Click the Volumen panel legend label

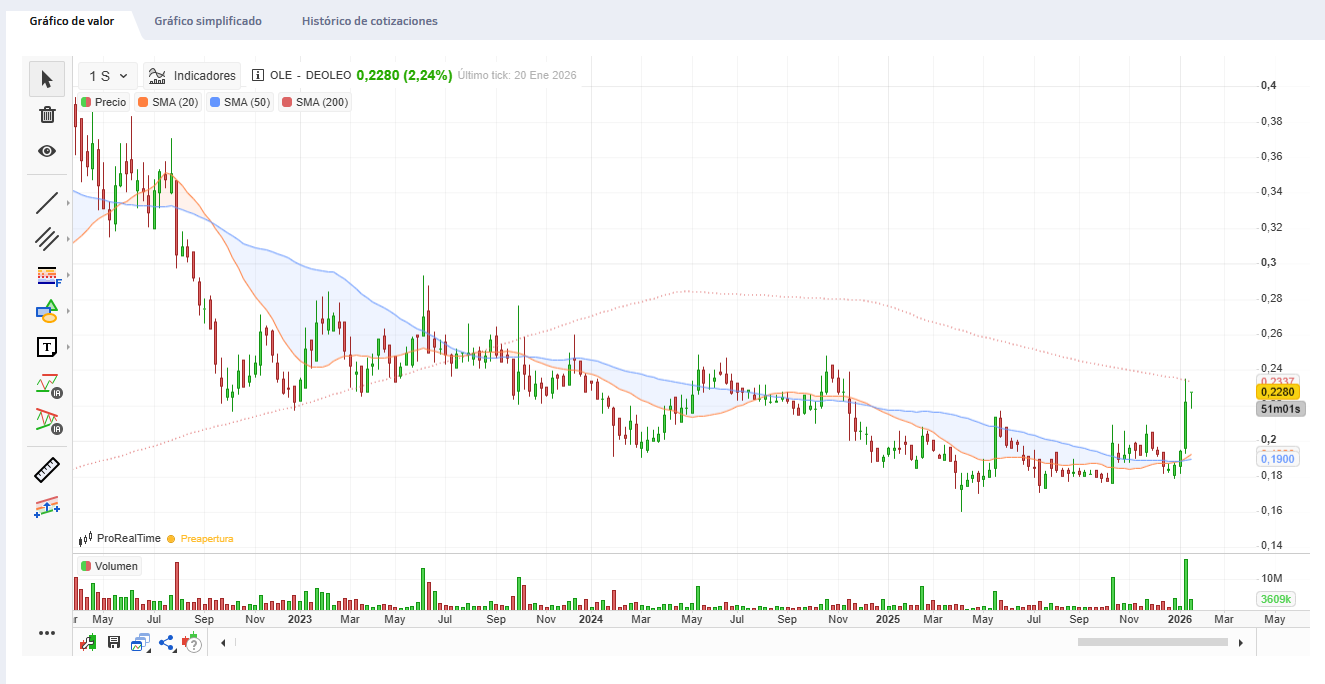click(116, 566)
